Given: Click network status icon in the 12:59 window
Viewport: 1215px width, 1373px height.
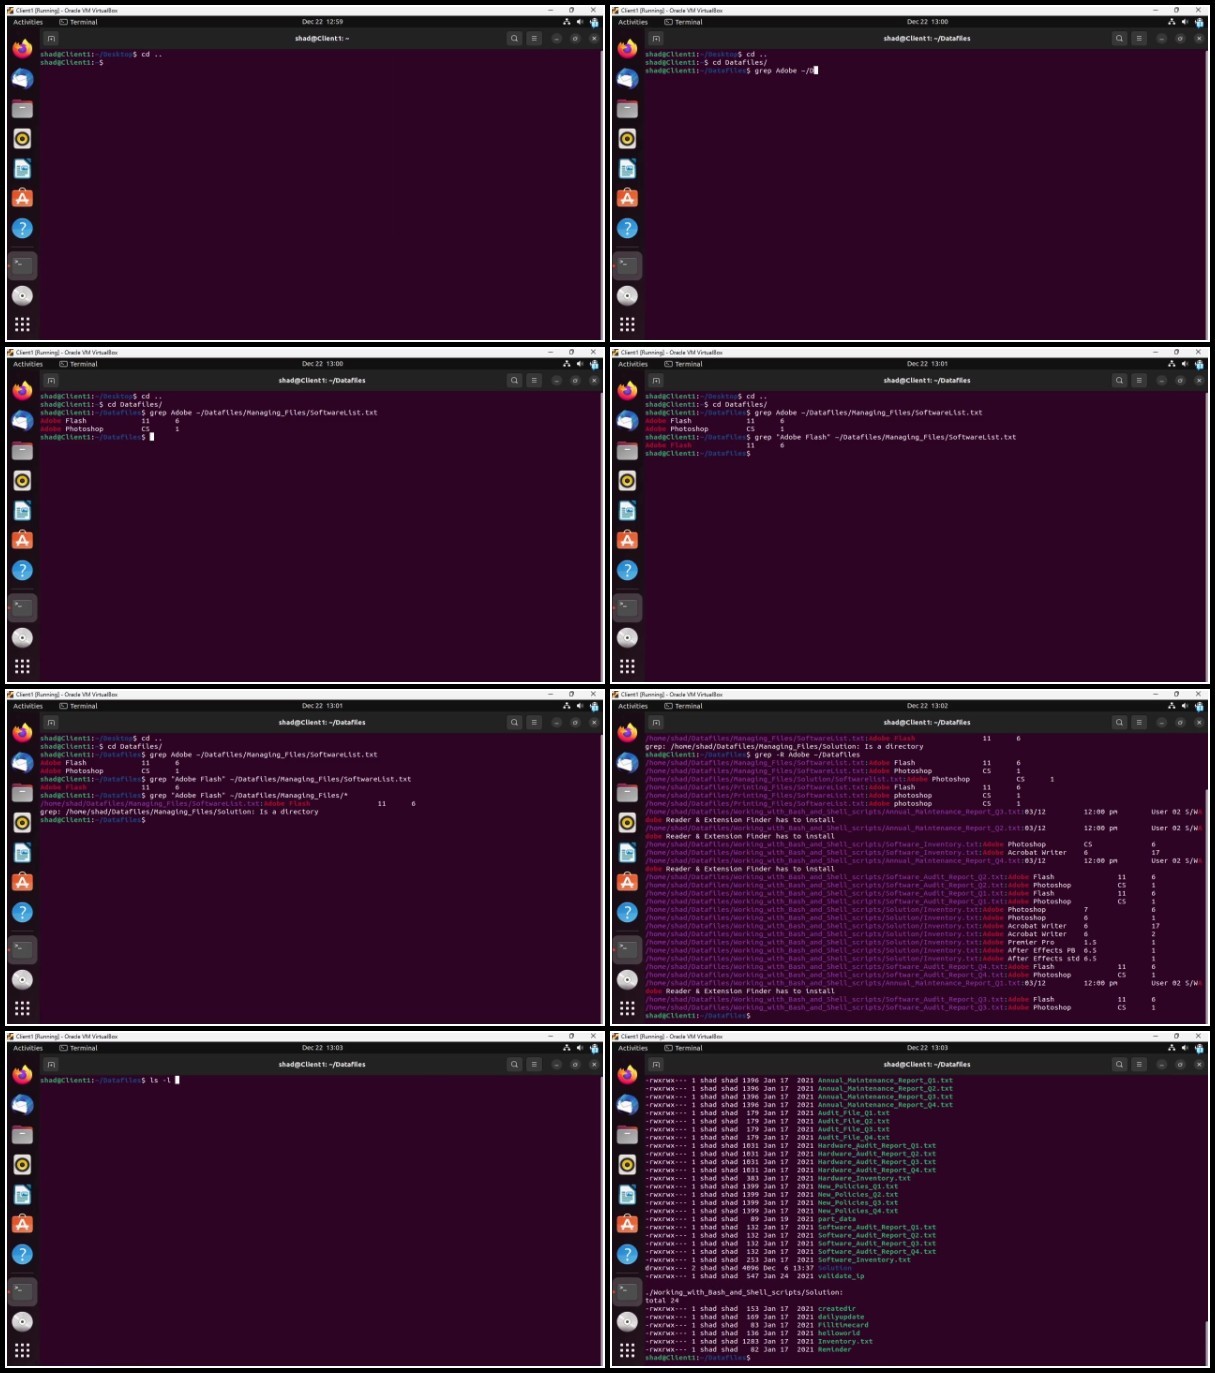Looking at the screenshot, I should 567,22.
